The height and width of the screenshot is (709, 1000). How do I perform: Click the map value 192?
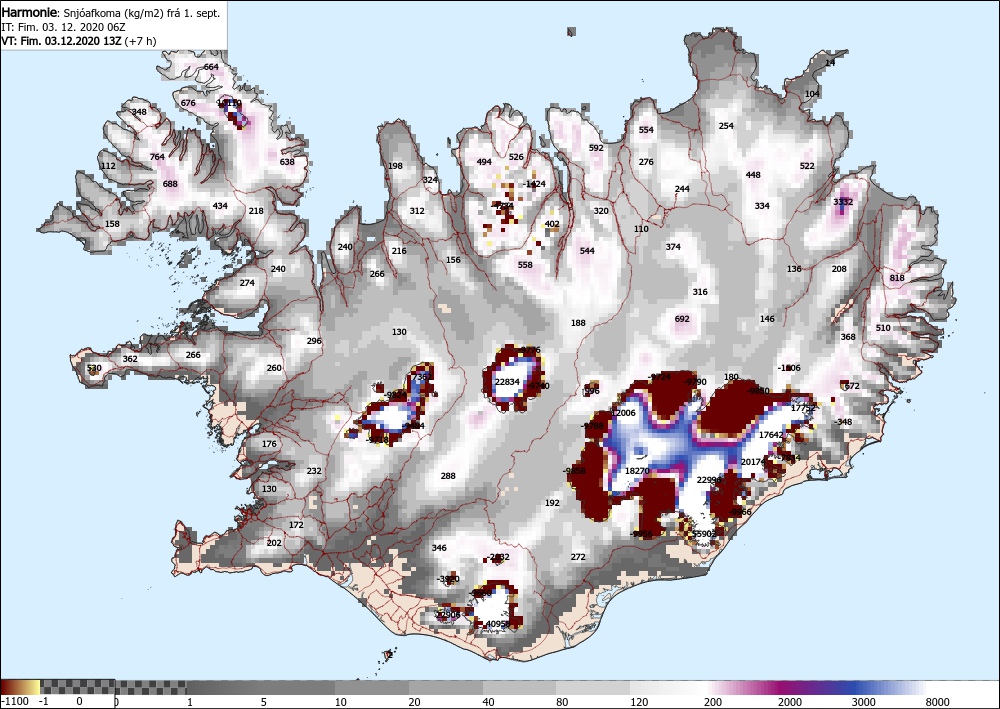pos(552,503)
